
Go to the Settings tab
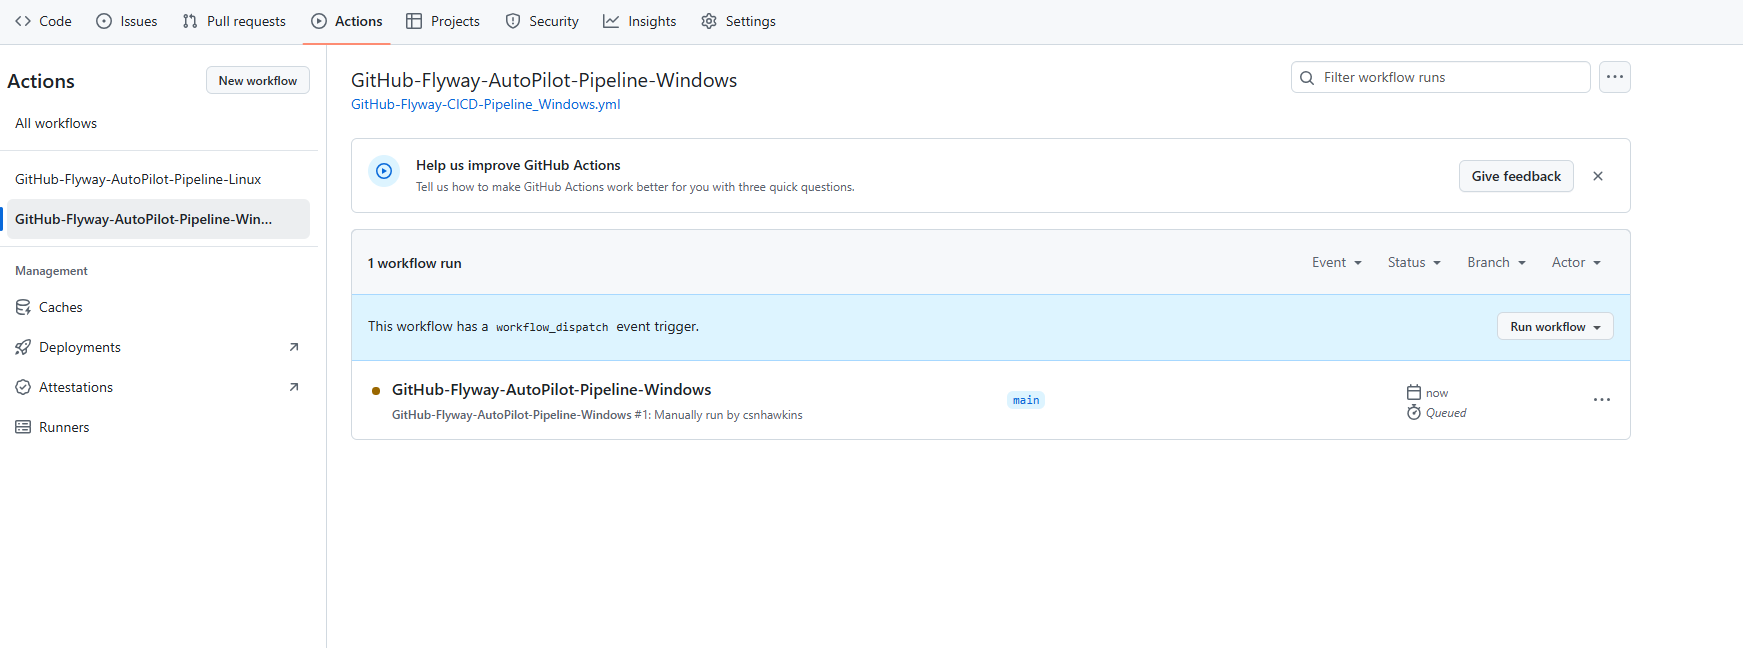[738, 21]
